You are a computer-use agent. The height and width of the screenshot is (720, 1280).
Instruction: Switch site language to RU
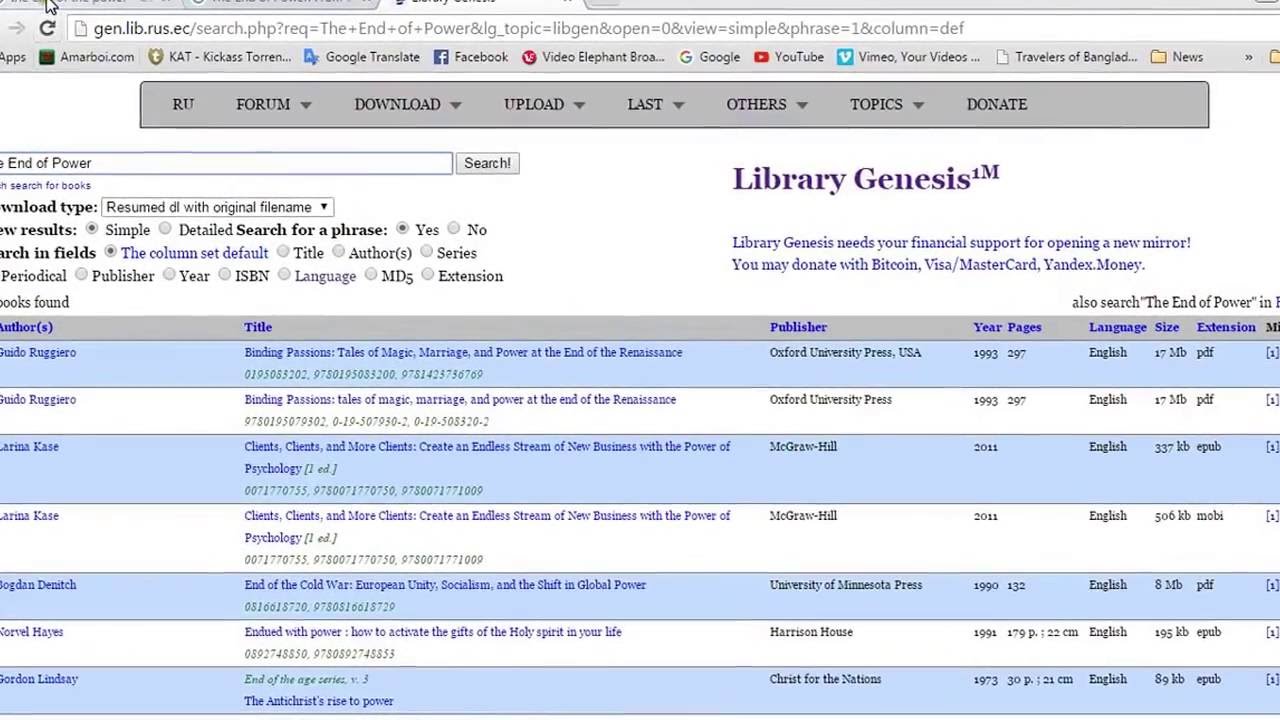[x=183, y=104]
